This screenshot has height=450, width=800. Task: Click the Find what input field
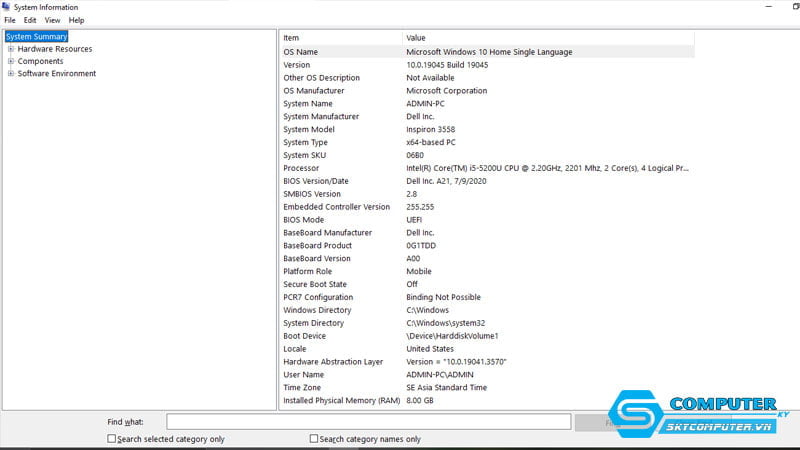tap(368, 422)
